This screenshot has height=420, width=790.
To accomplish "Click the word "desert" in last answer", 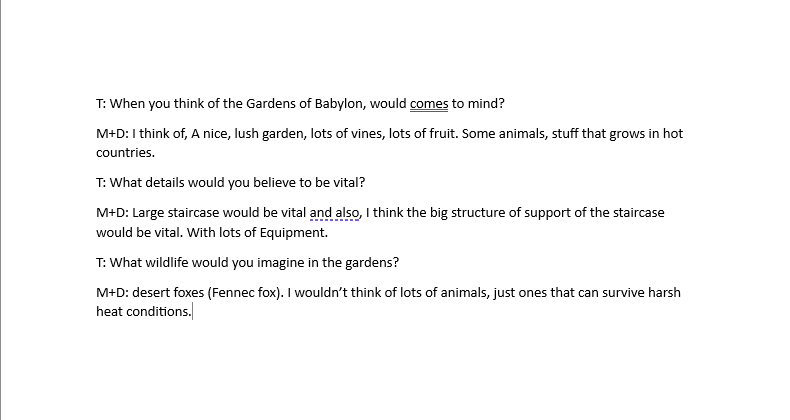I will pos(153,293).
